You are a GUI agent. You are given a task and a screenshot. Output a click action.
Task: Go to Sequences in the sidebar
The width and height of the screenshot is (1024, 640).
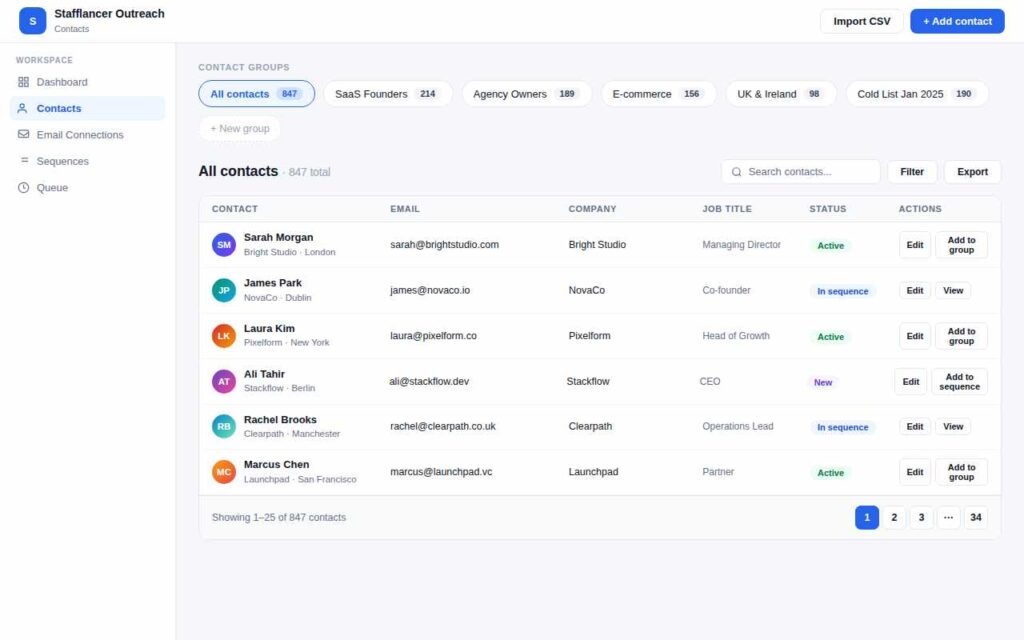[88, 161]
